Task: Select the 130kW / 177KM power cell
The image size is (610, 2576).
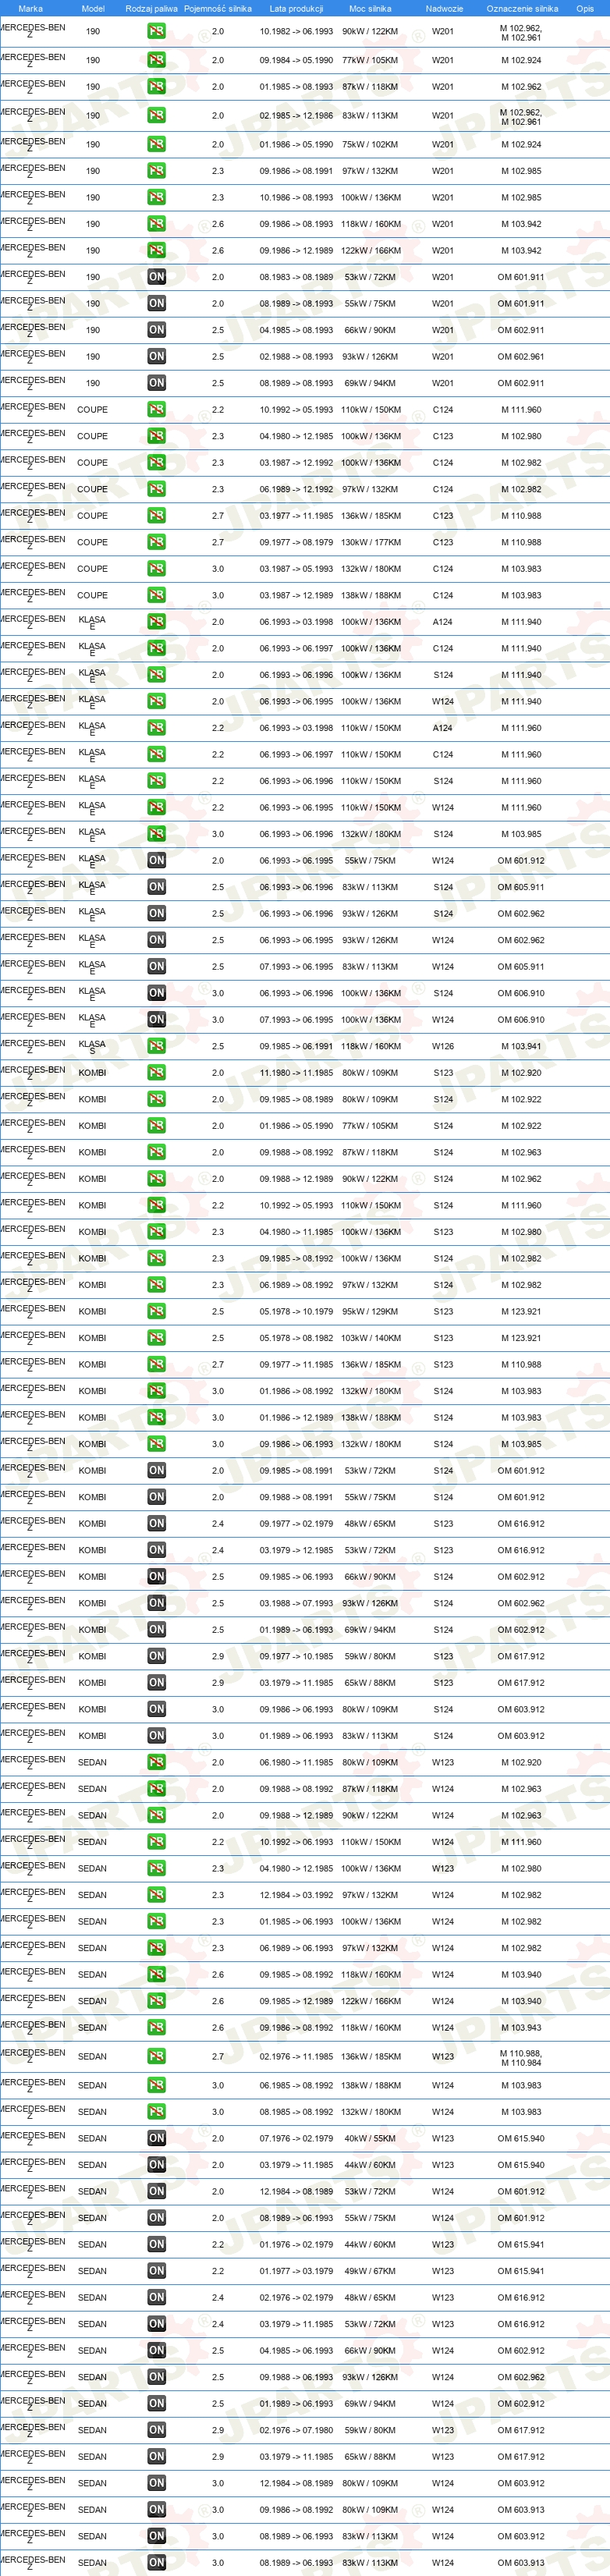Action: click(370, 543)
